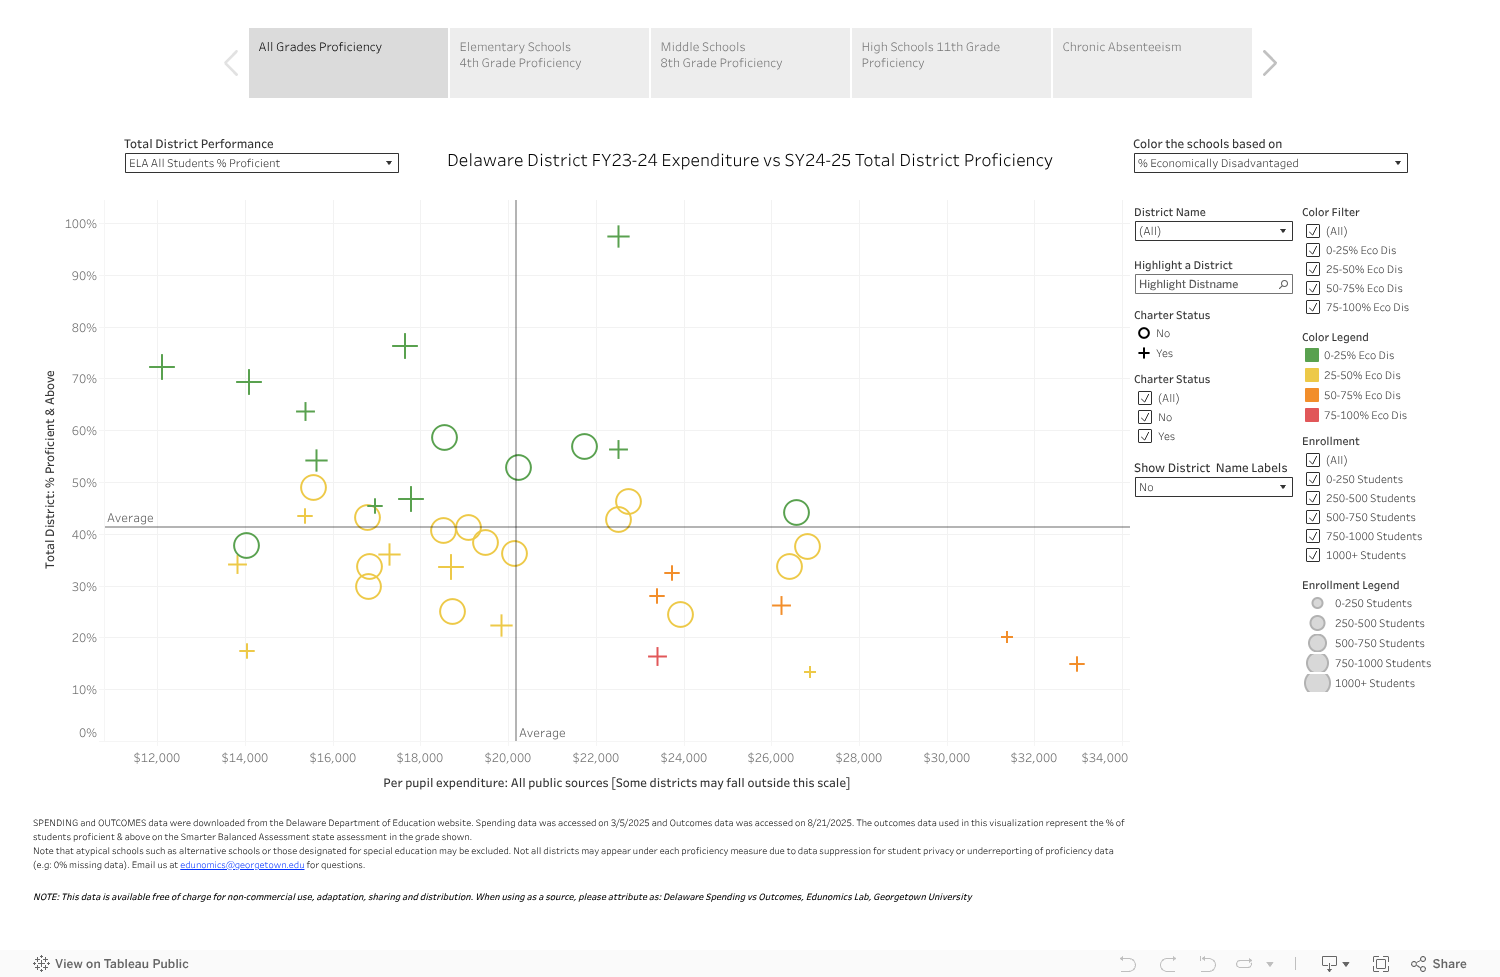
Task: Click the green 0-25% Eco Dis color swatch
Action: 1313,355
